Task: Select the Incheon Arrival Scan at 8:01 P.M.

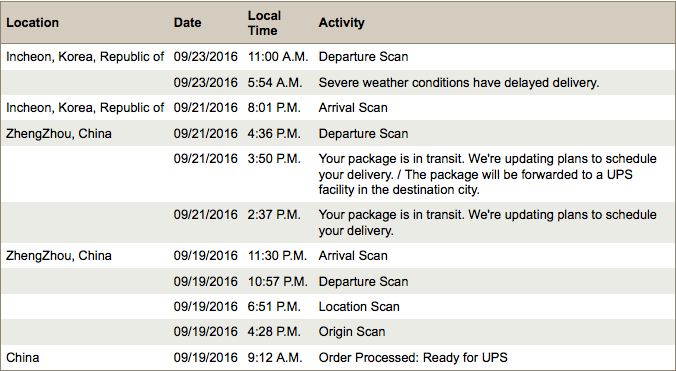Action: click(x=353, y=107)
